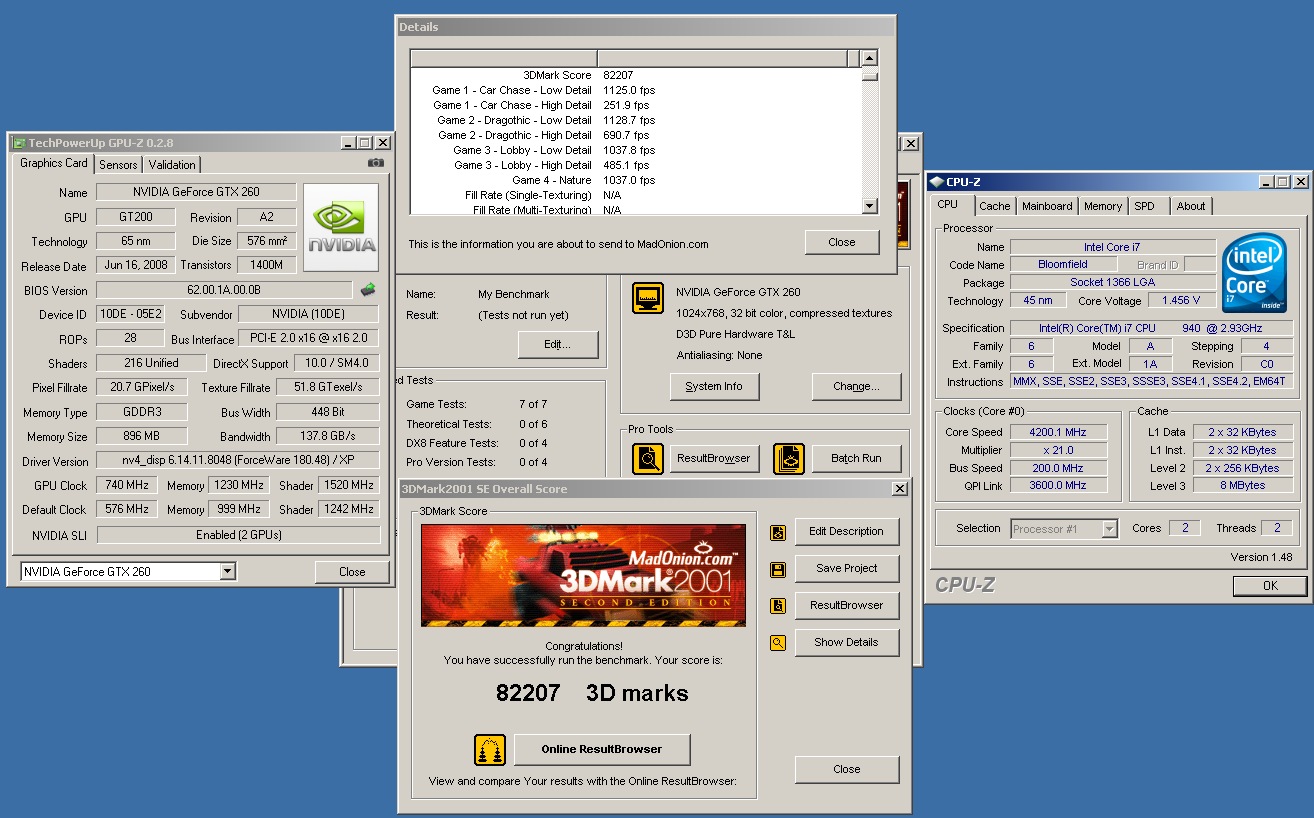The image size is (1314, 818).
Task: Click the Online ResultBrowser icon
Action: 490,750
